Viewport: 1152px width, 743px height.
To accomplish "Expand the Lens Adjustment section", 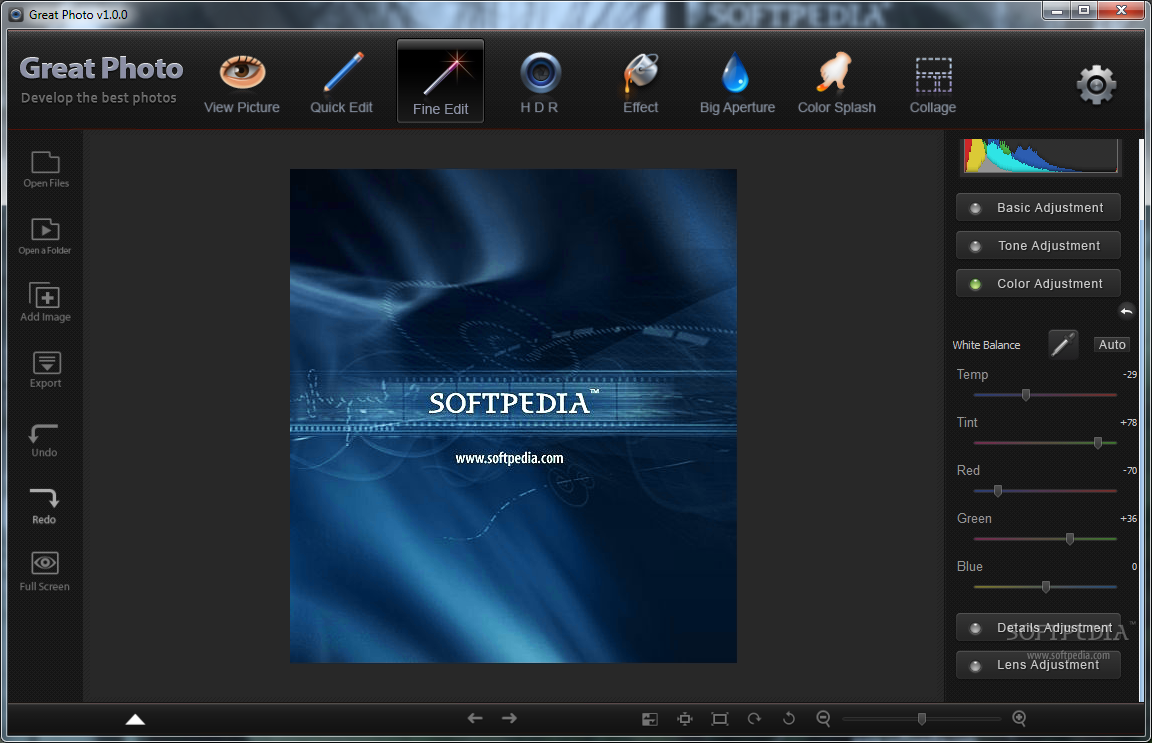I will tap(1038, 664).
